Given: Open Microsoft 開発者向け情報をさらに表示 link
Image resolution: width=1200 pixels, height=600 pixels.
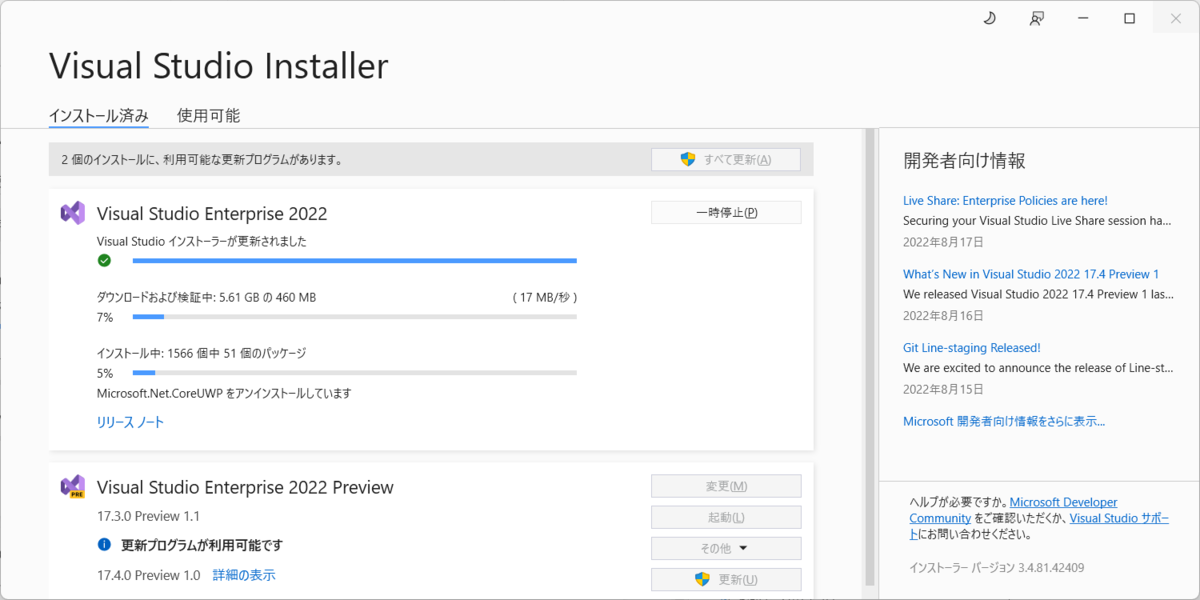Looking at the screenshot, I should [x=1004, y=421].
